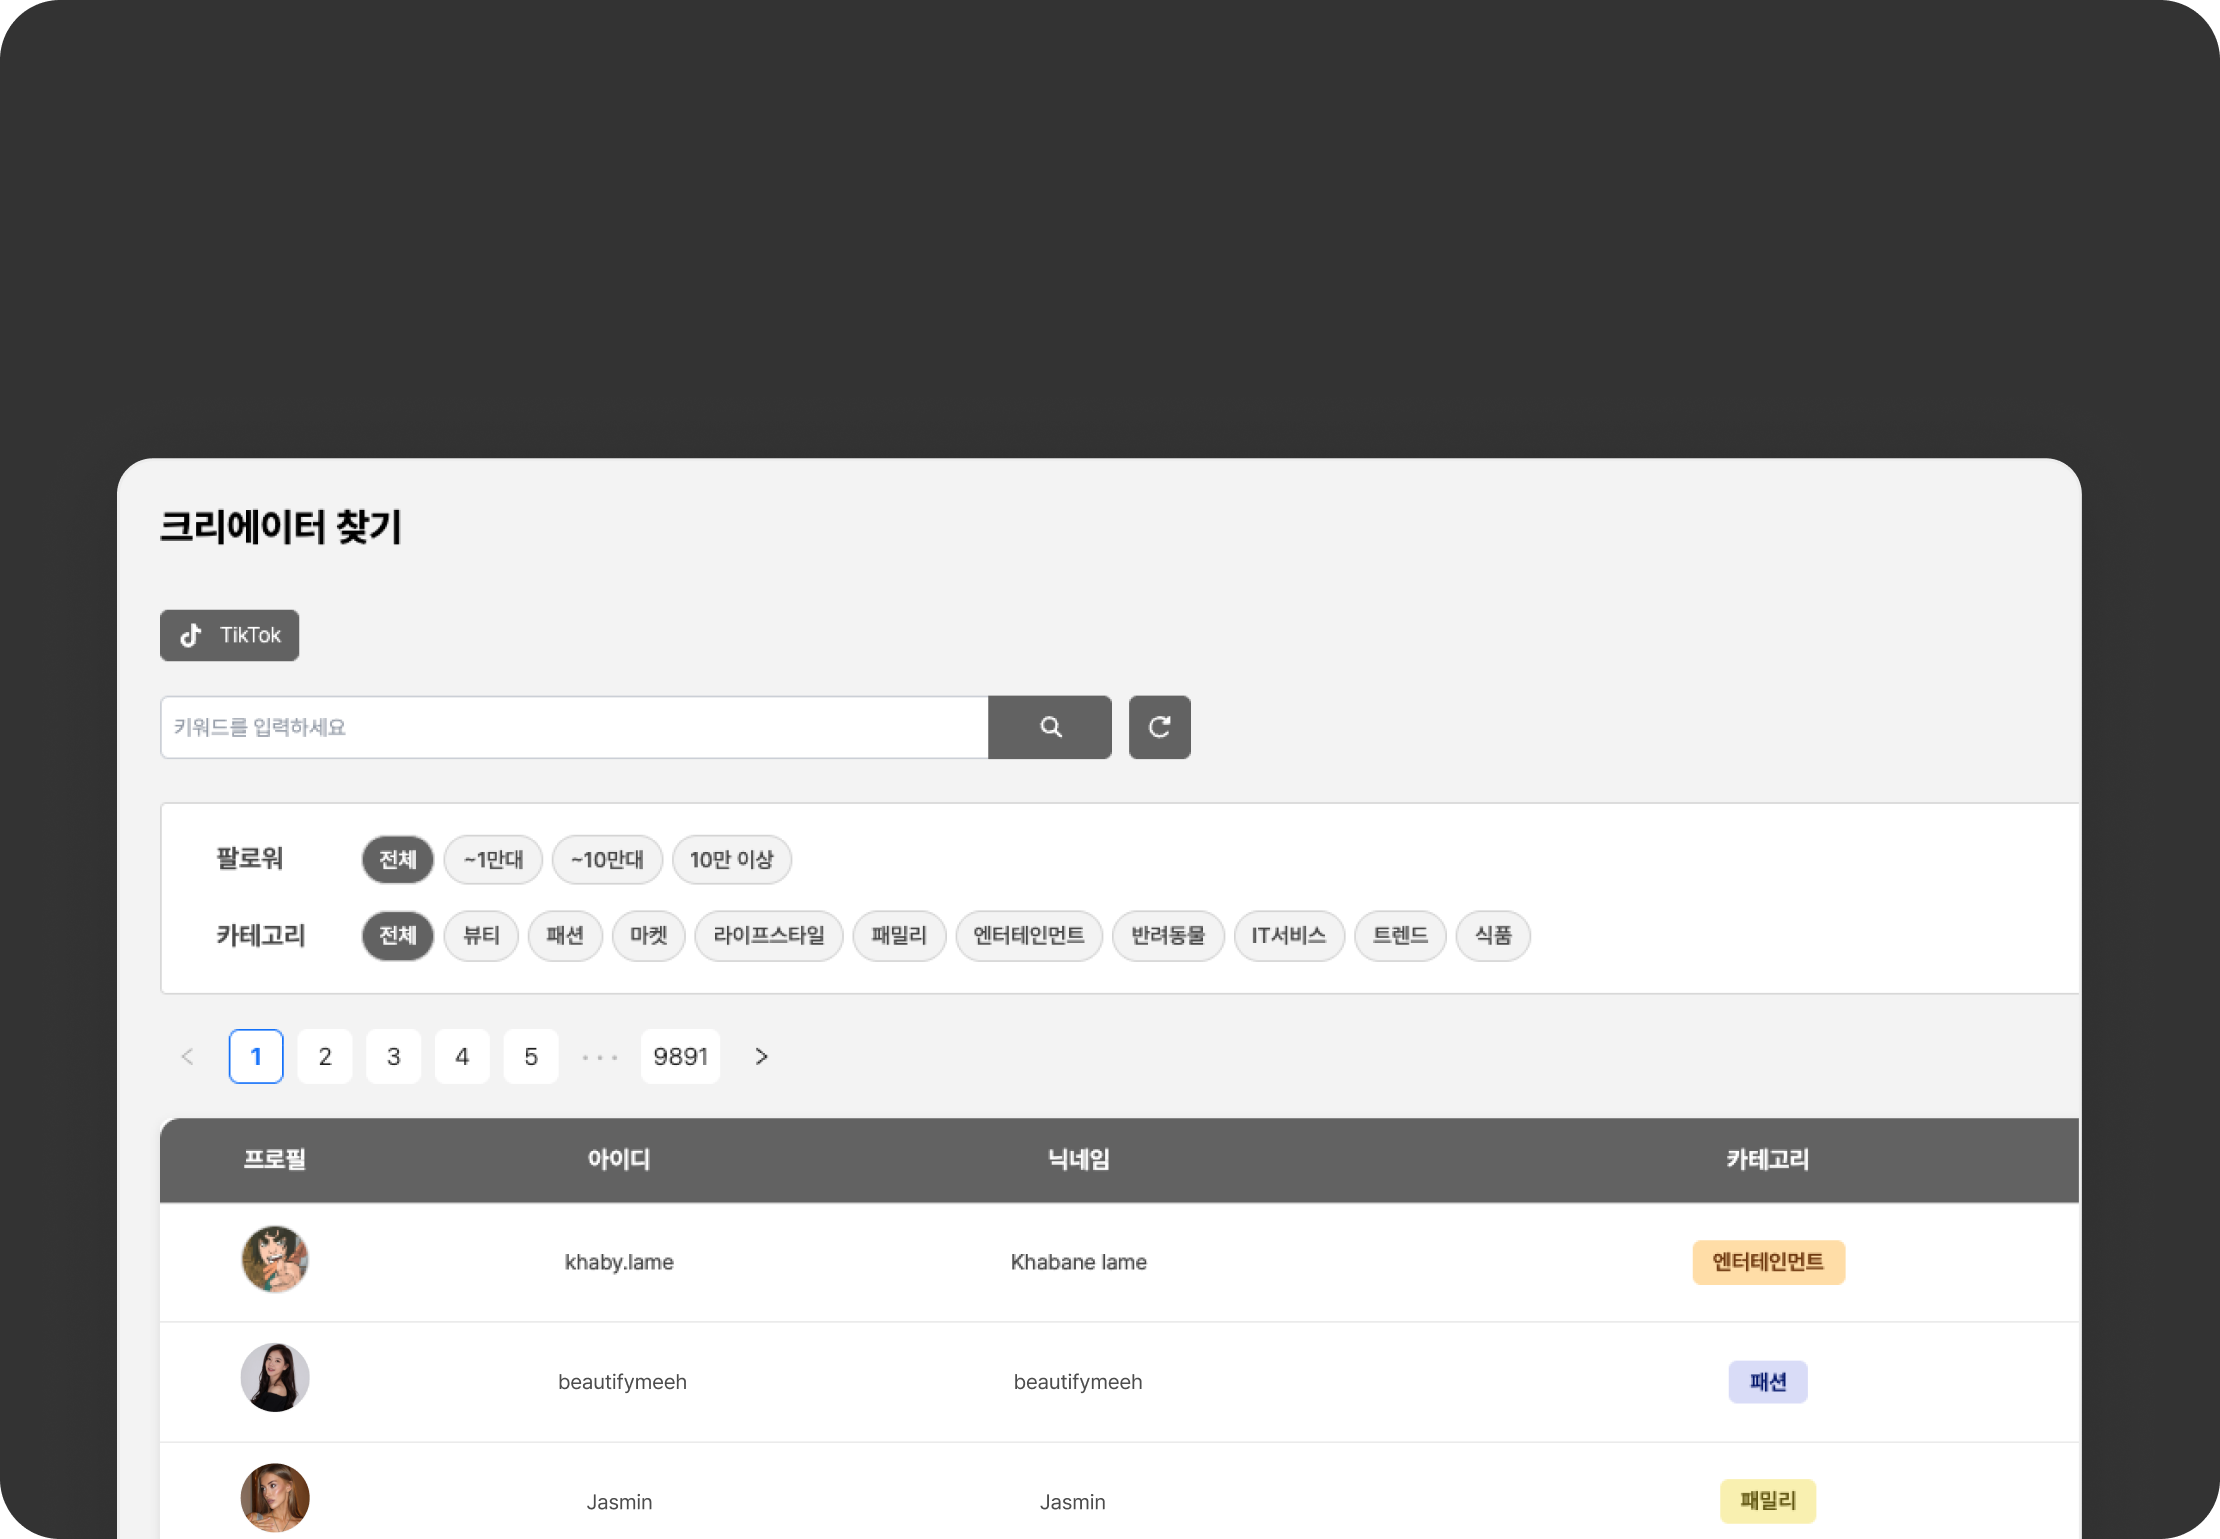The image size is (2220, 1539).
Task: Click the refresh reset icon button
Action: tap(1159, 727)
